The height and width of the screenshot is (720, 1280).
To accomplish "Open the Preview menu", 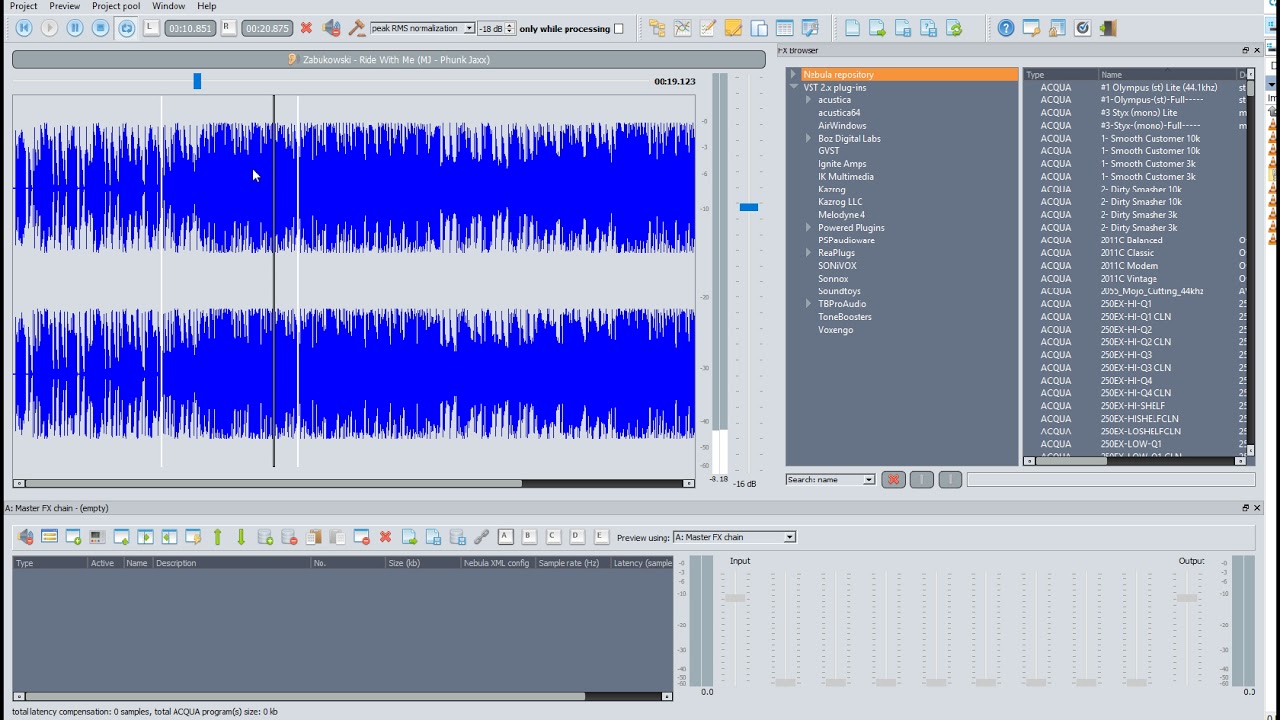I will pyautogui.click(x=65, y=6).
